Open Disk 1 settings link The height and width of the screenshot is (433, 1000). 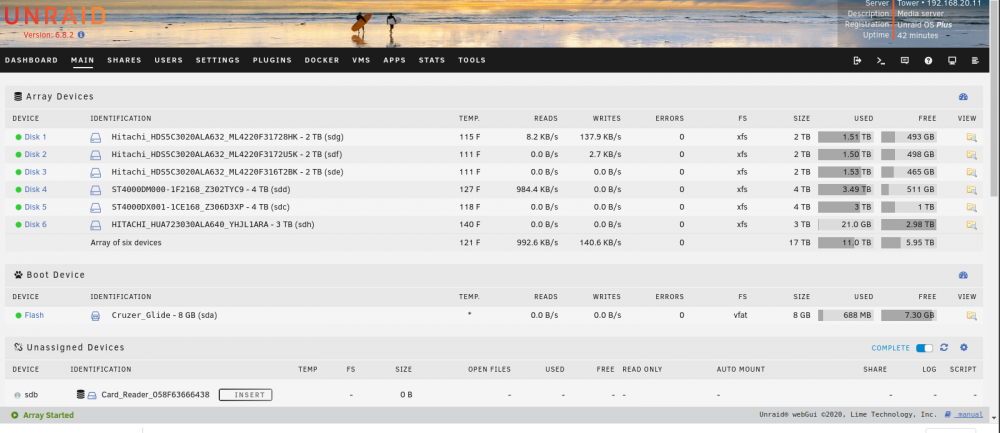click(x=35, y=137)
